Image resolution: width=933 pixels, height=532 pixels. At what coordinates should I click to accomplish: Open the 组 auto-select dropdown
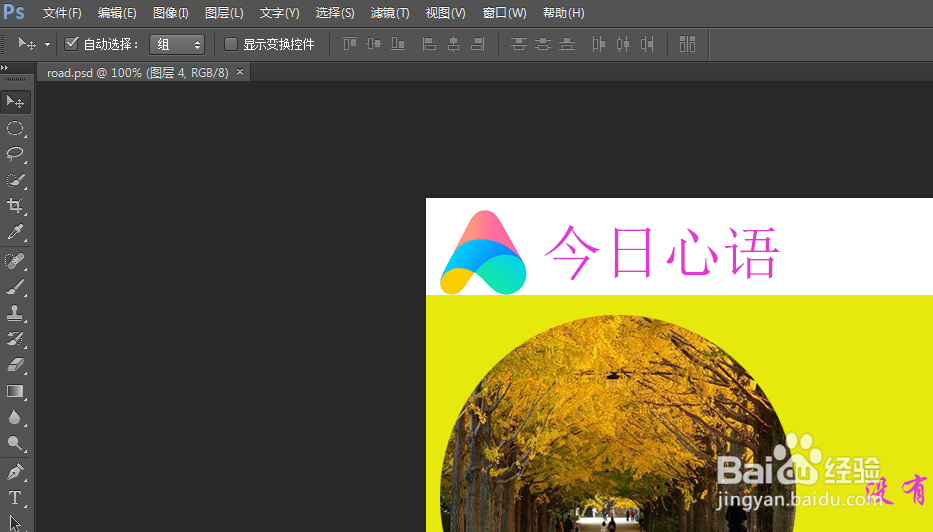(177, 45)
